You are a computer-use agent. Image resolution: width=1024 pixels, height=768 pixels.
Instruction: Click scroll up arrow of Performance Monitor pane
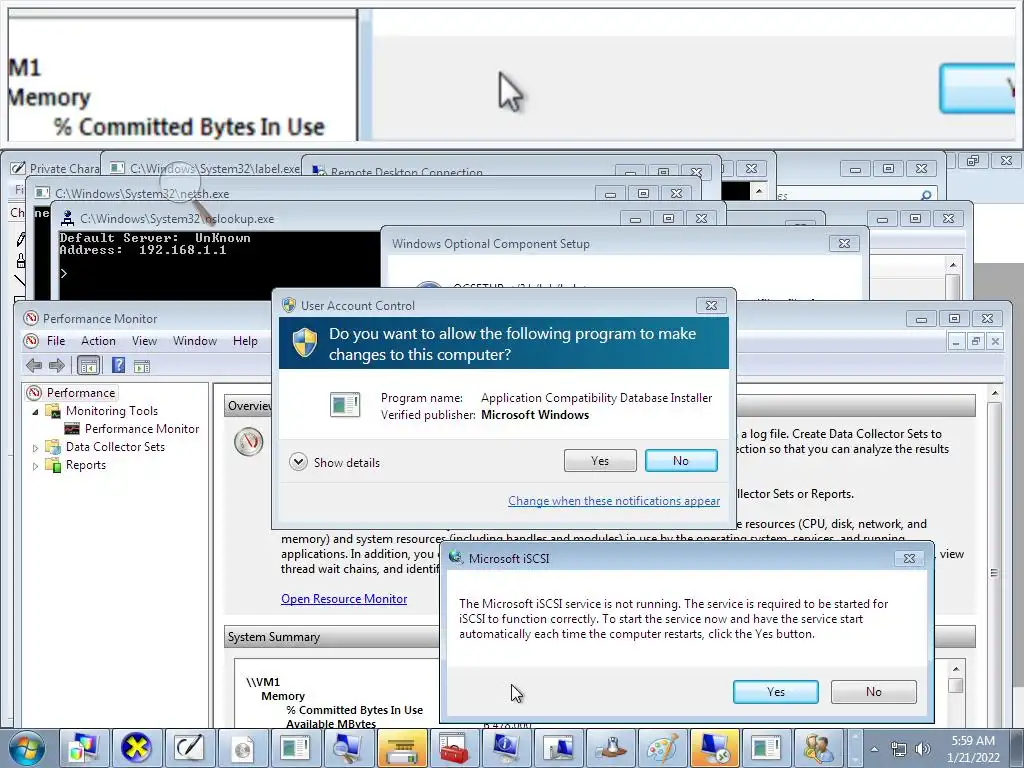[995, 393]
